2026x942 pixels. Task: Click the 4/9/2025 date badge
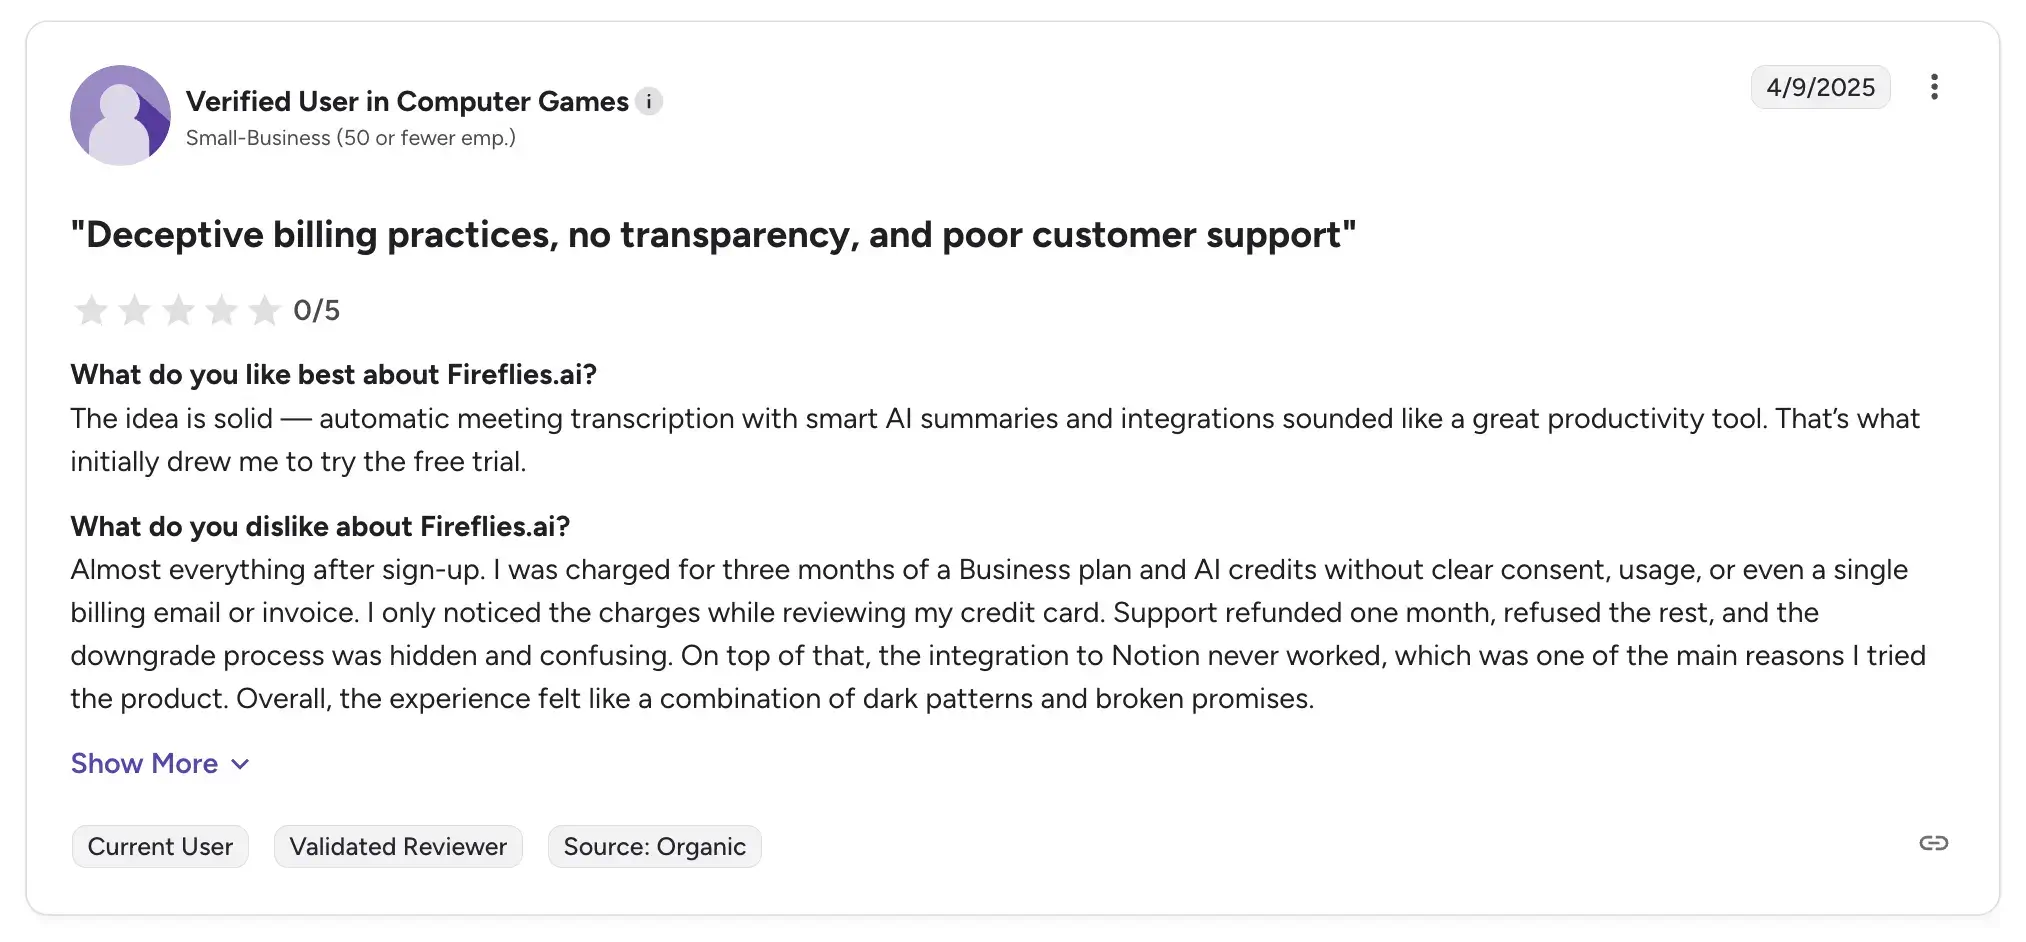click(x=1820, y=87)
